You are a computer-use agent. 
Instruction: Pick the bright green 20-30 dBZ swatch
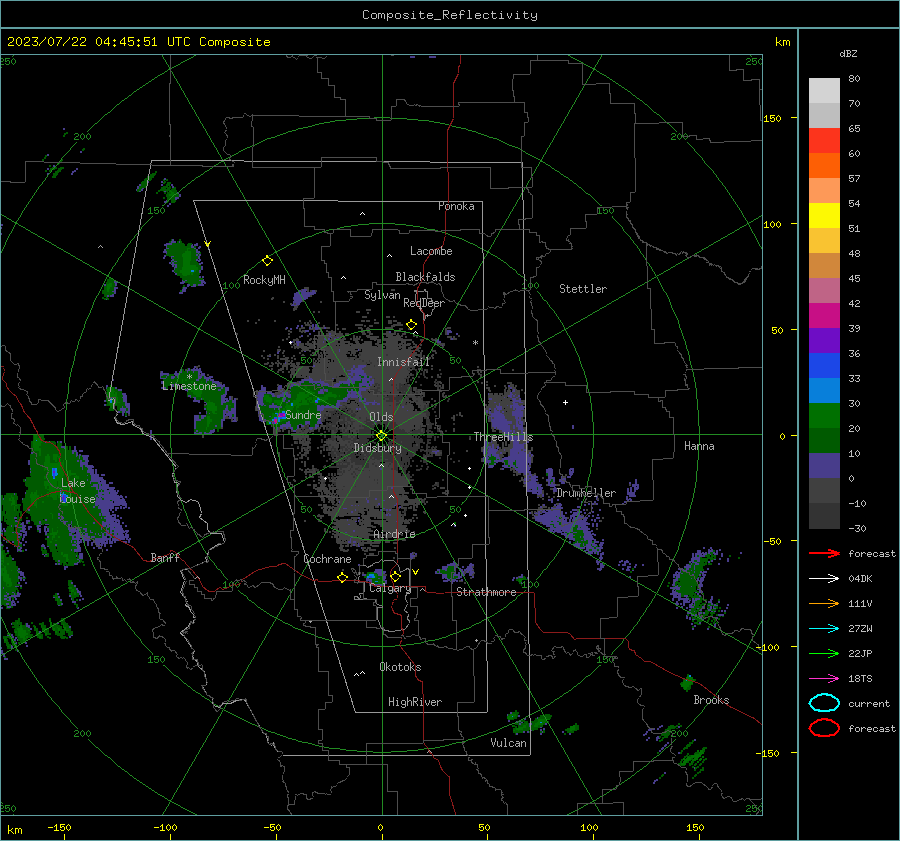pyautogui.click(x=824, y=416)
